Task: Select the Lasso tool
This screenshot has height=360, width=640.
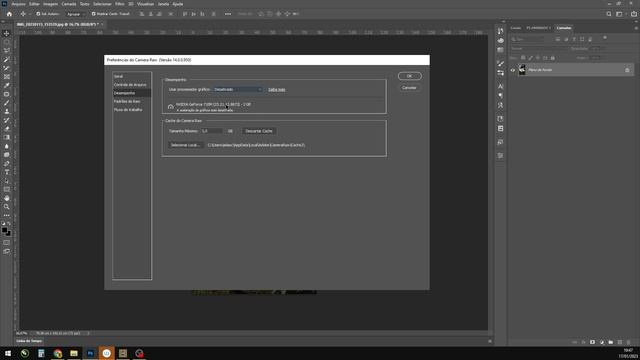Action: coord(7,51)
